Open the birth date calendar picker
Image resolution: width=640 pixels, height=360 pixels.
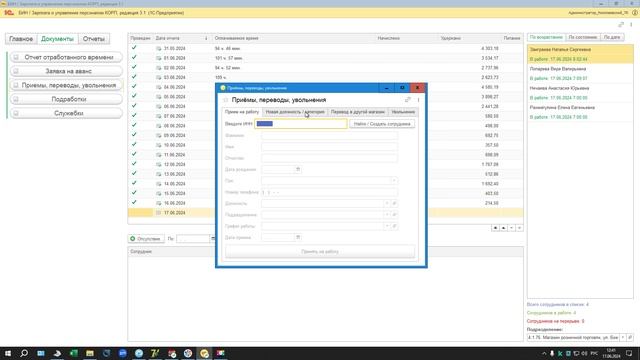point(298,169)
